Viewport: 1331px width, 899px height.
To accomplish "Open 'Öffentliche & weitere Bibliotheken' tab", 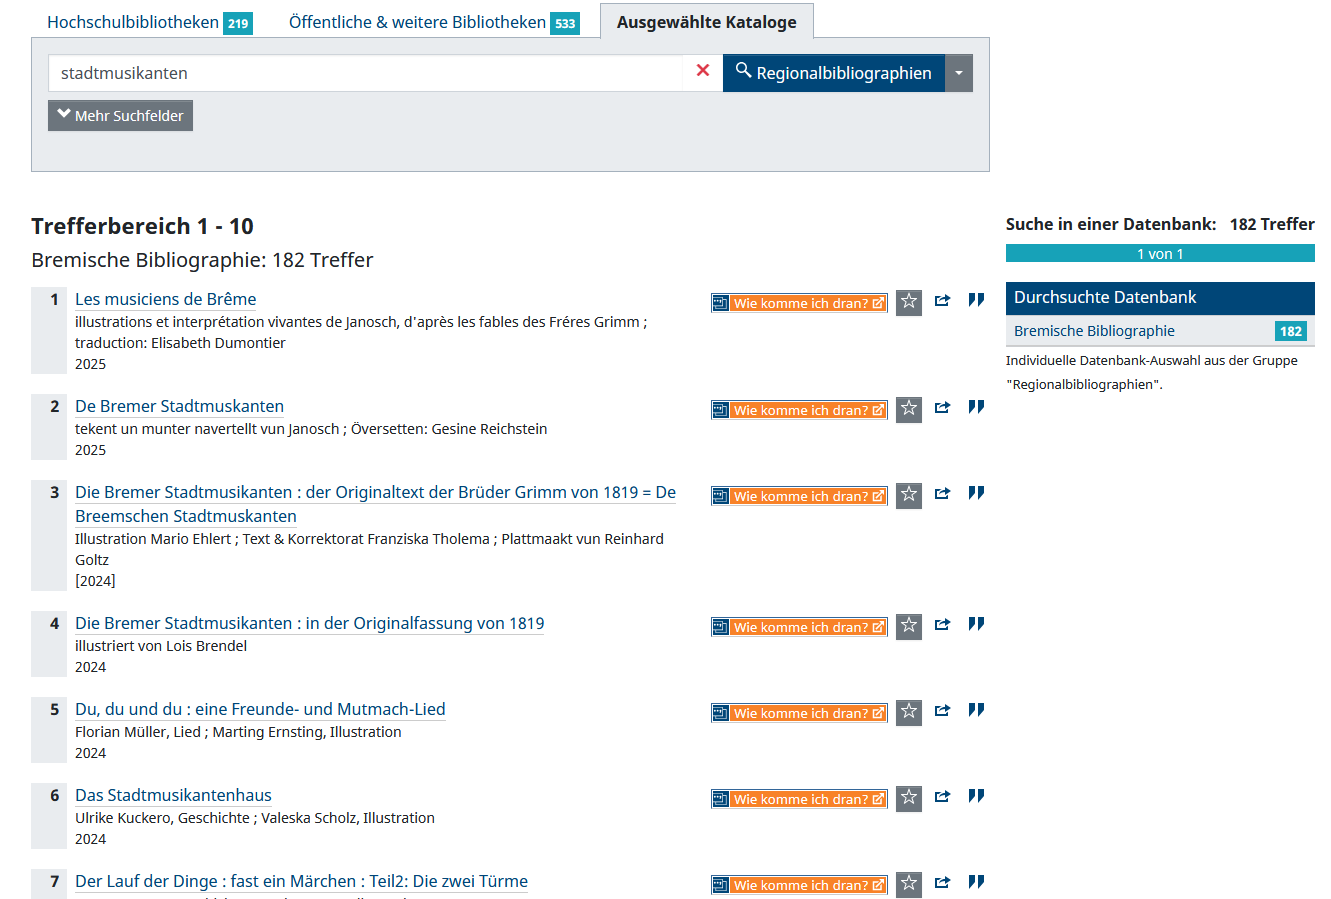I will [432, 22].
